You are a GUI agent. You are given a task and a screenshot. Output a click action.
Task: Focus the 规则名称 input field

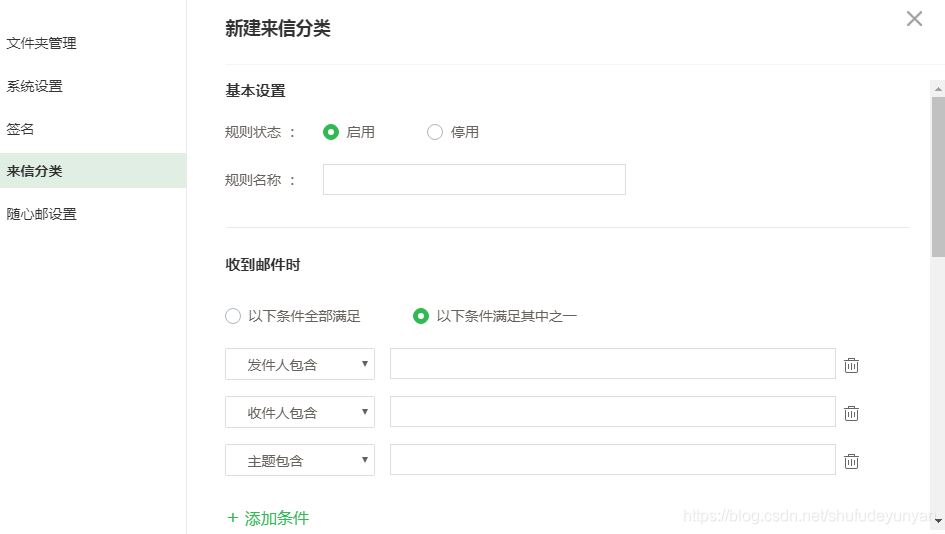[x=474, y=180]
